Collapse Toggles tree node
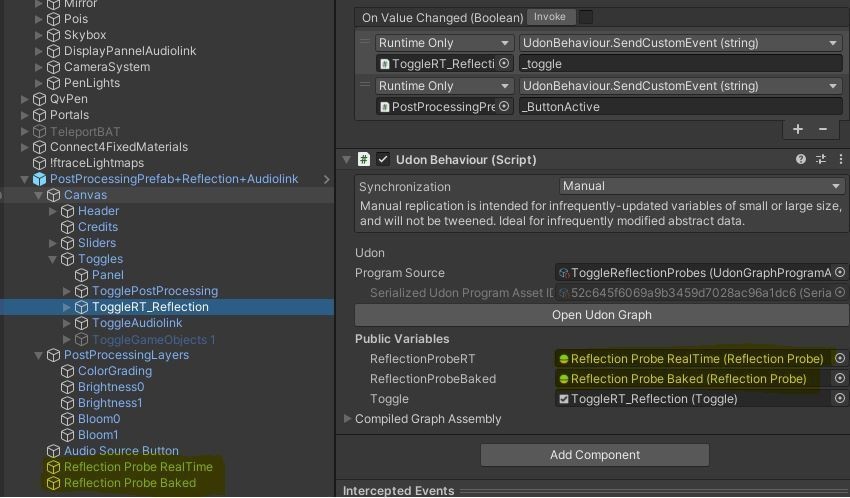850x498 pixels. [53, 259]
